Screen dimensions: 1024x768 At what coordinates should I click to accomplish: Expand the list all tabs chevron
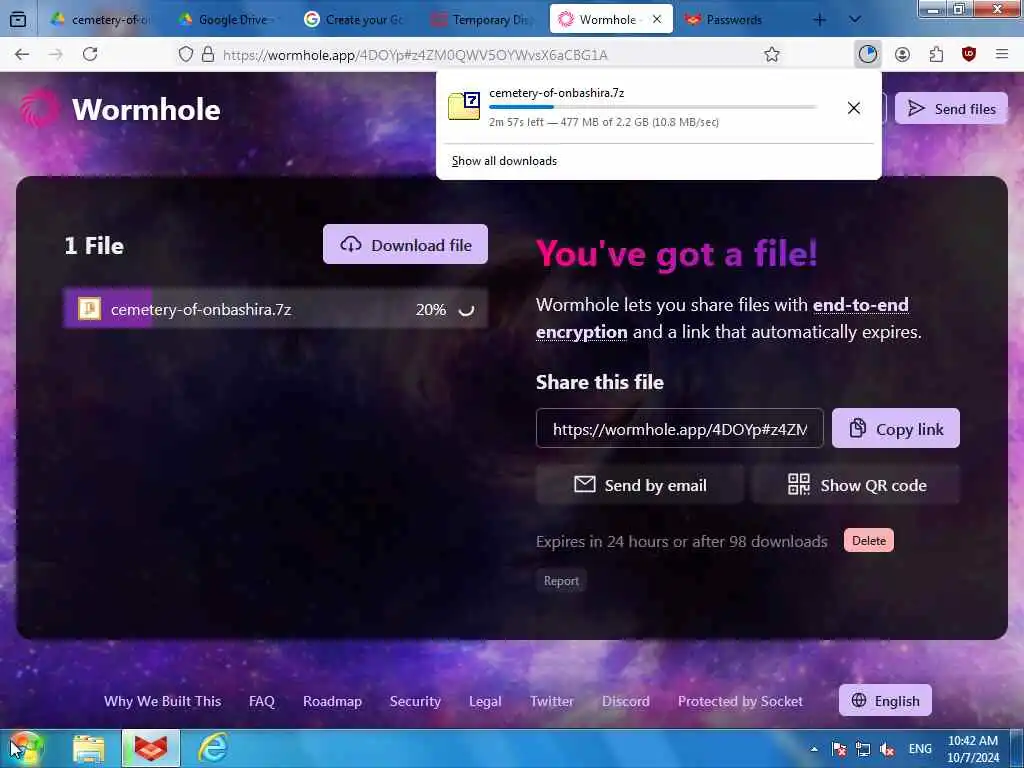854,20
